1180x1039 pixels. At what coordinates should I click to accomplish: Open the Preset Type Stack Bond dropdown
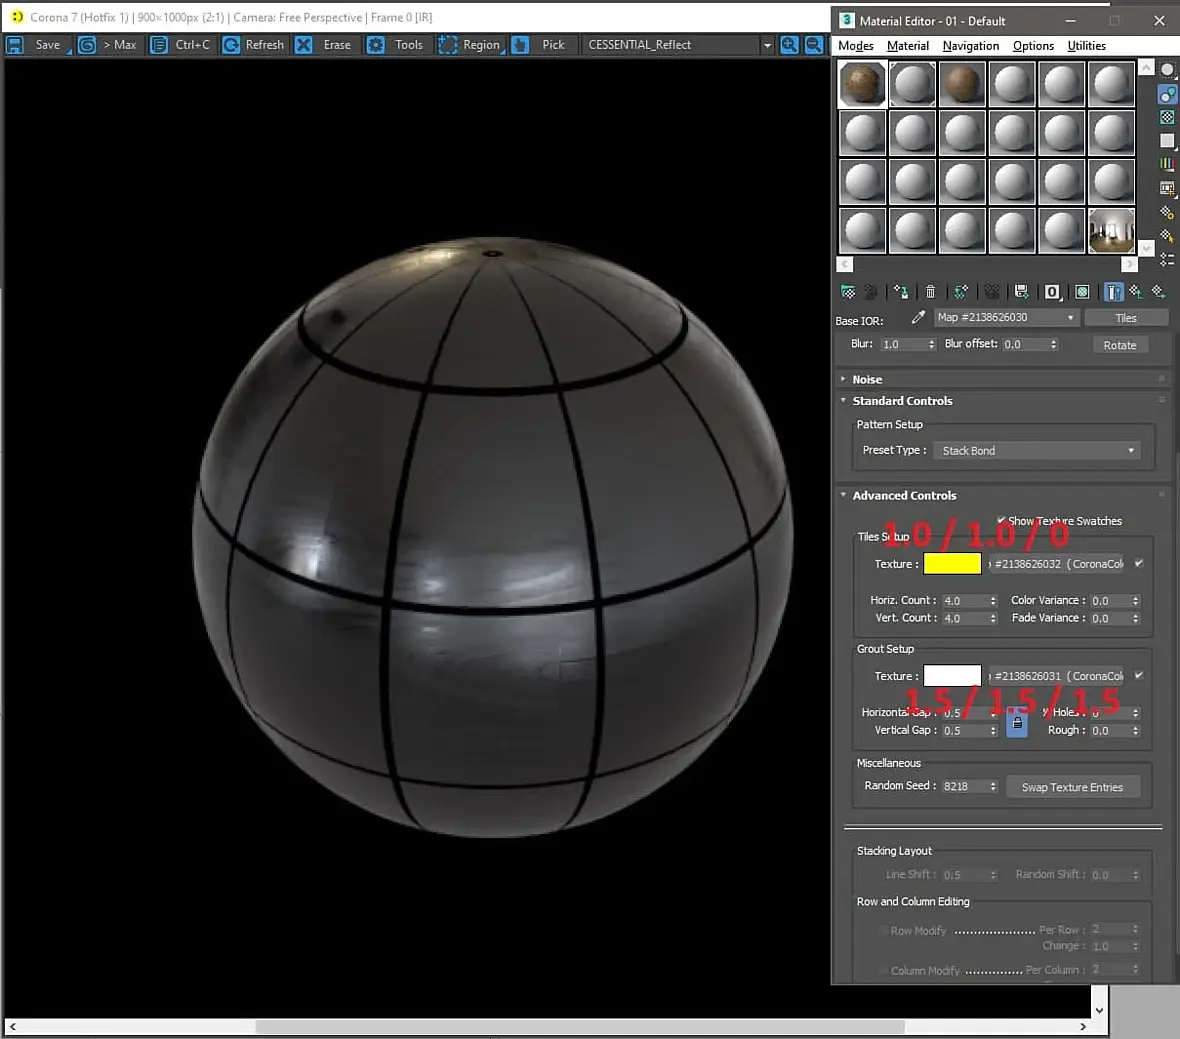coord(1036,451)
